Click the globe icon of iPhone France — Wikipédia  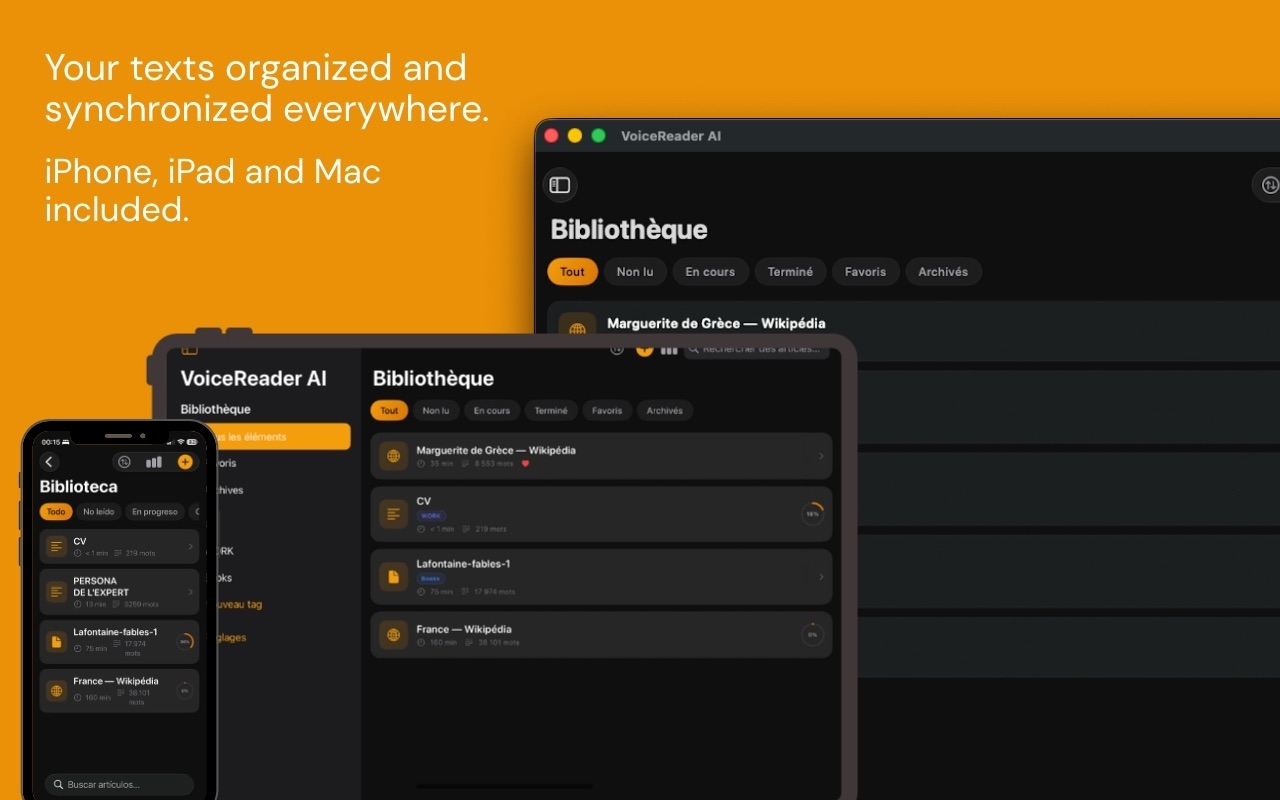tap(56, 691)
